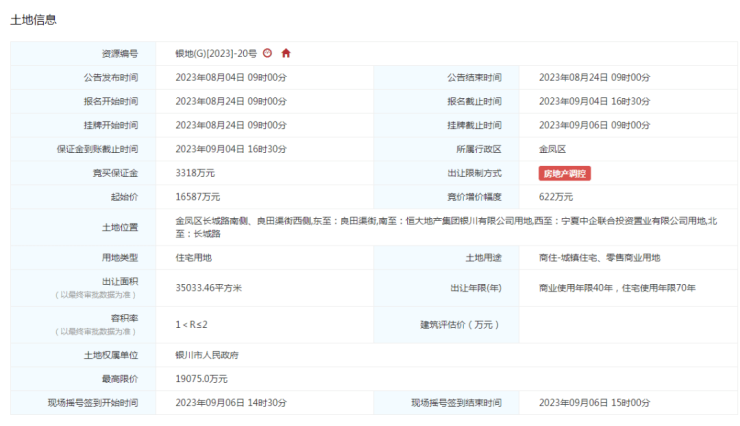Image resolution: width=740 pixels, height=426 pixels.
Task: Click the red 房地产调控 tag
Action: point(565,173)
